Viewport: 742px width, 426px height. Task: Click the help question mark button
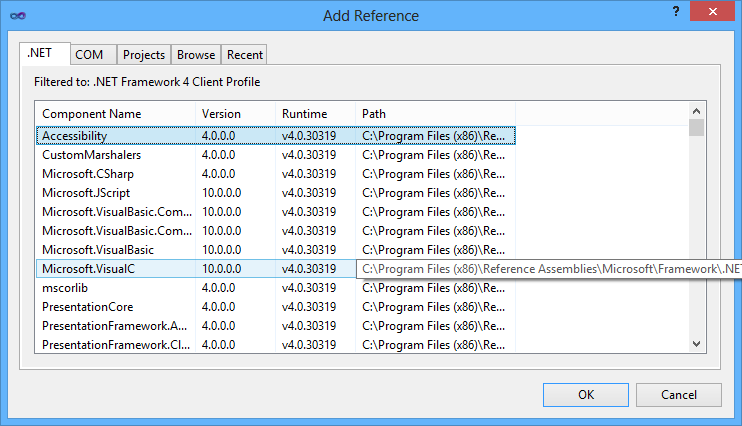(676, 11)
